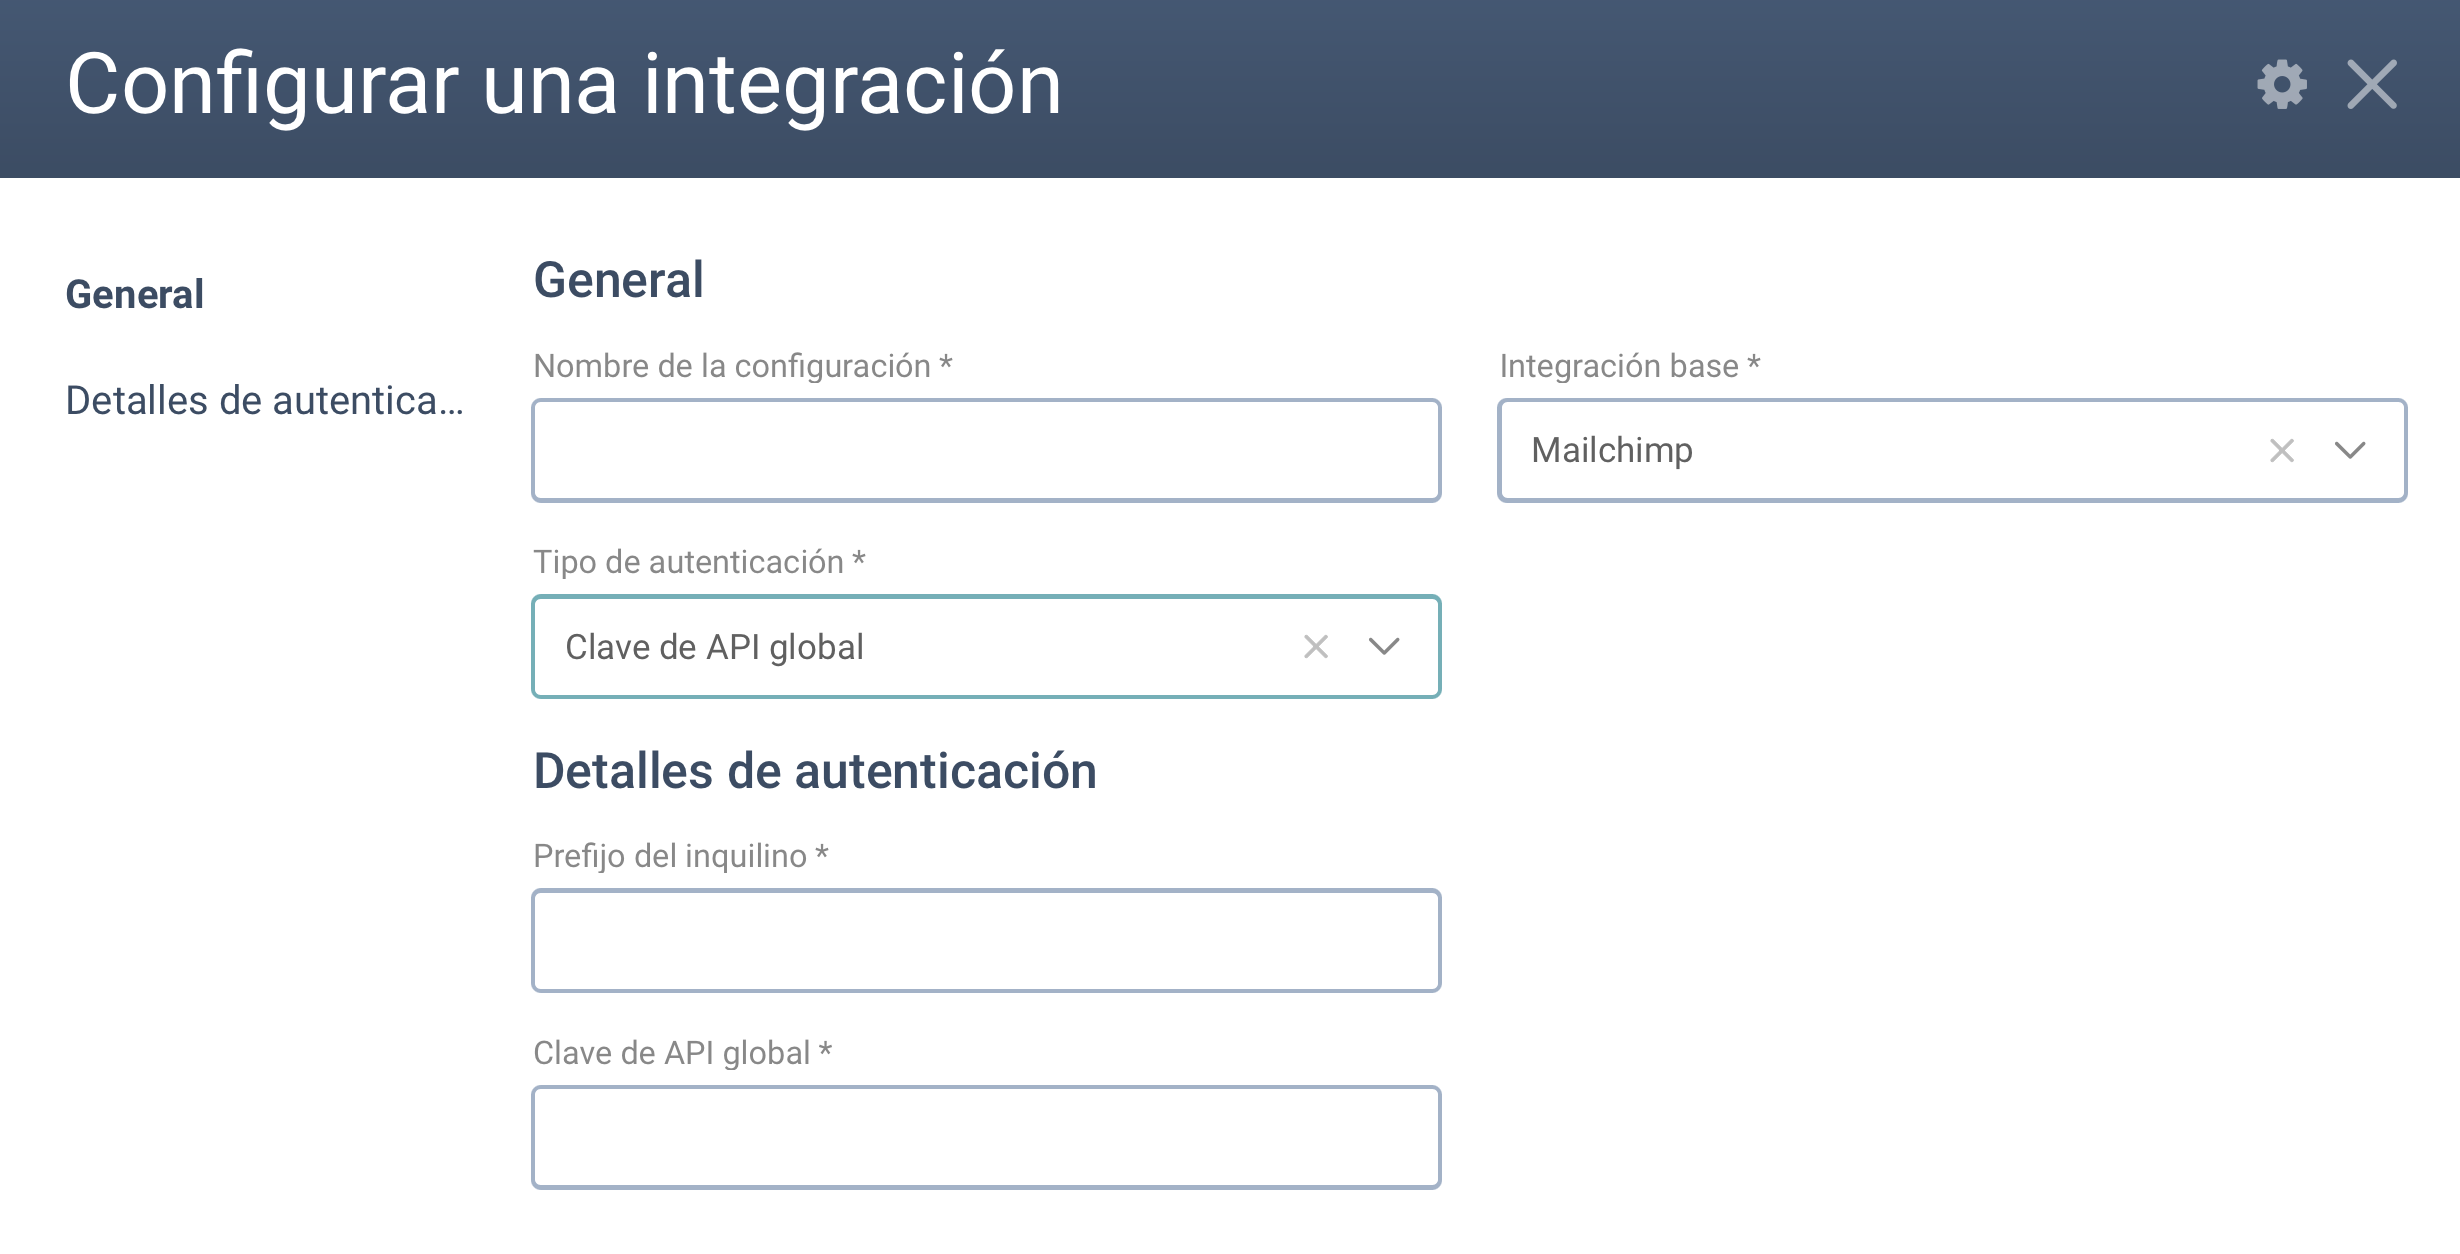Expand the Tipo de autenticación dropdown chevron
Screen dimensions: 2460x1254
click(x=1384, y=647)
